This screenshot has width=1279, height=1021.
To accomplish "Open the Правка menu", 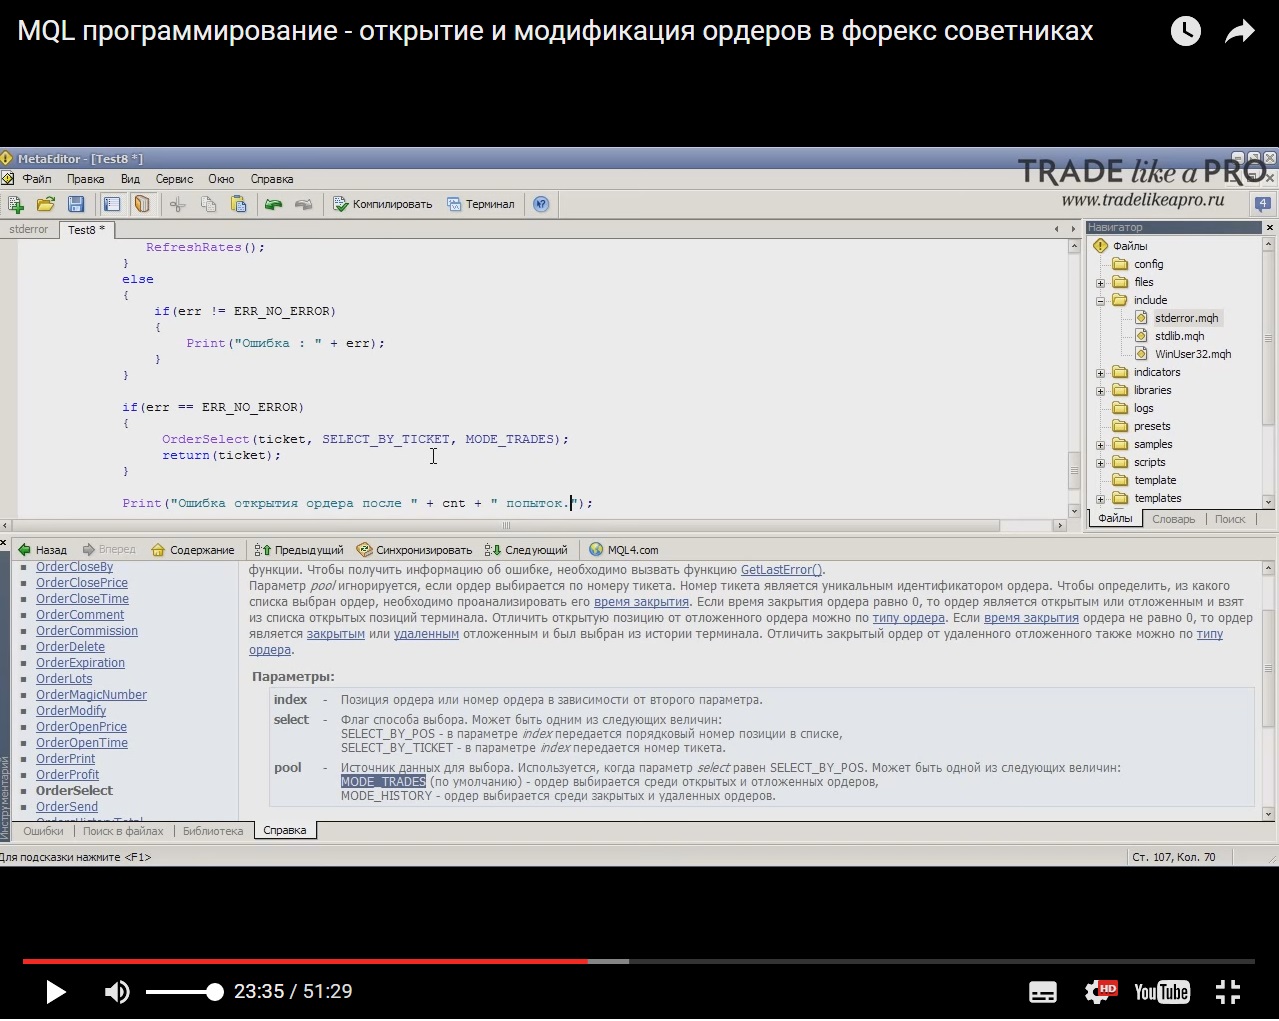I will tap(86, 179).
